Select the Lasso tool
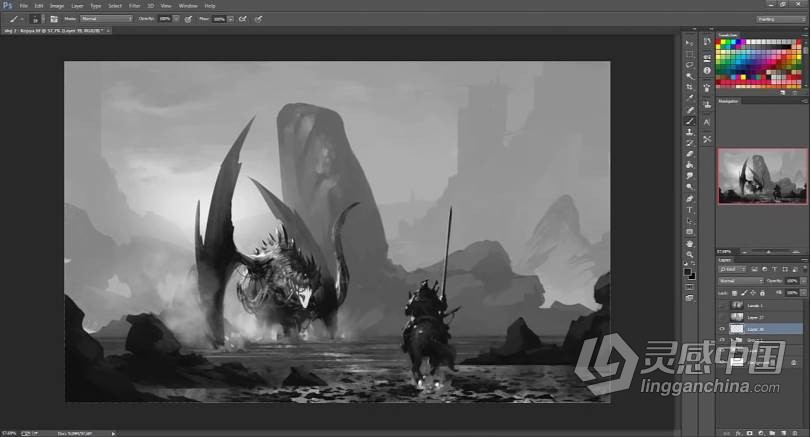Viewport: 810px width, 437px height. 689,65
